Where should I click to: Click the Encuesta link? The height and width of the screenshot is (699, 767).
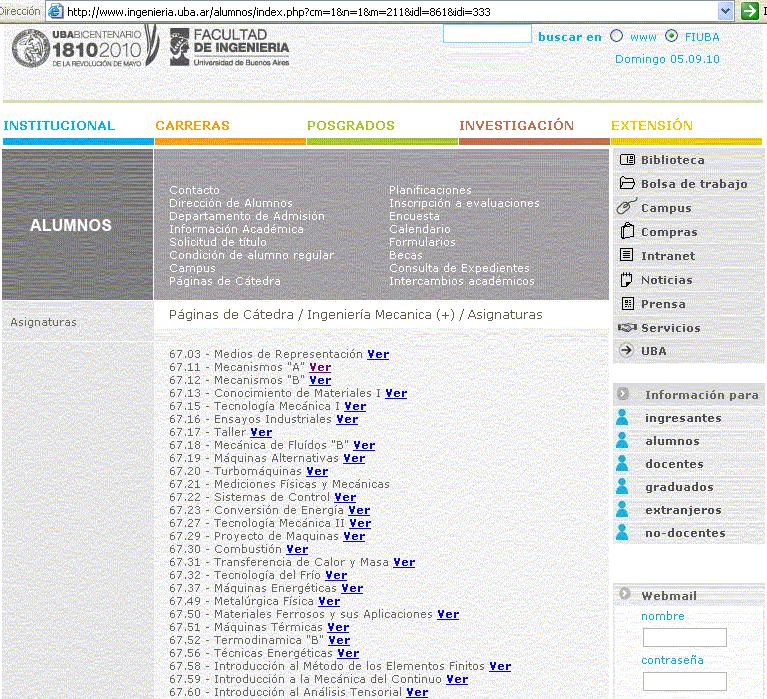point(414,216)
